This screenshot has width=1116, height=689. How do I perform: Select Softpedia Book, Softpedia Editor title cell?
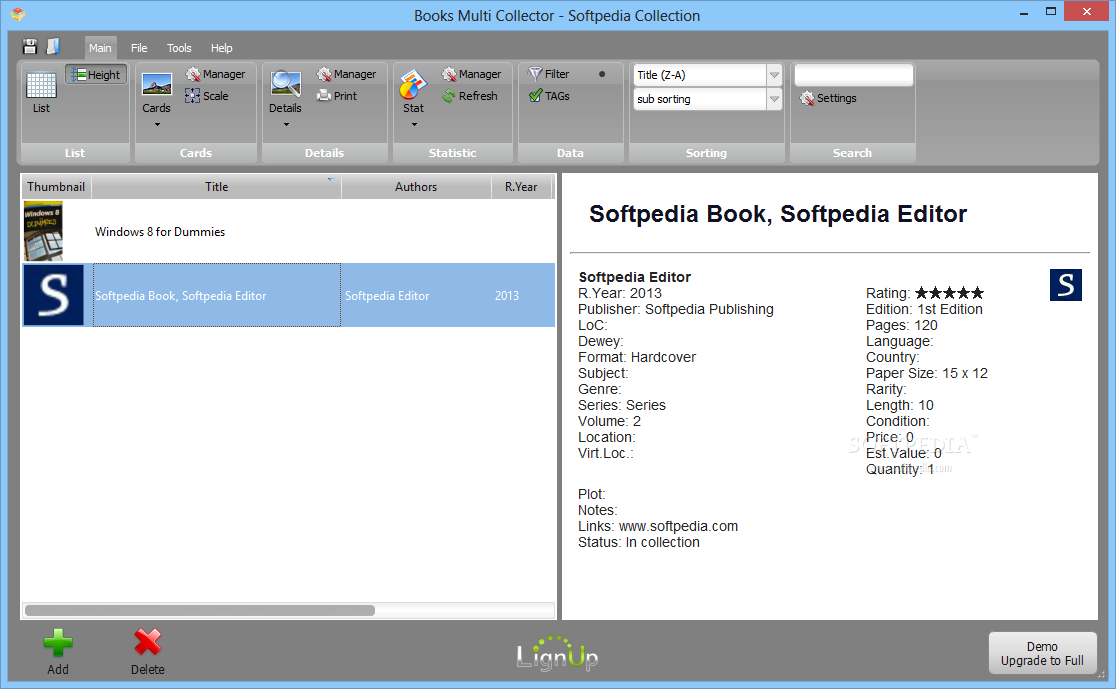(217, 295)
